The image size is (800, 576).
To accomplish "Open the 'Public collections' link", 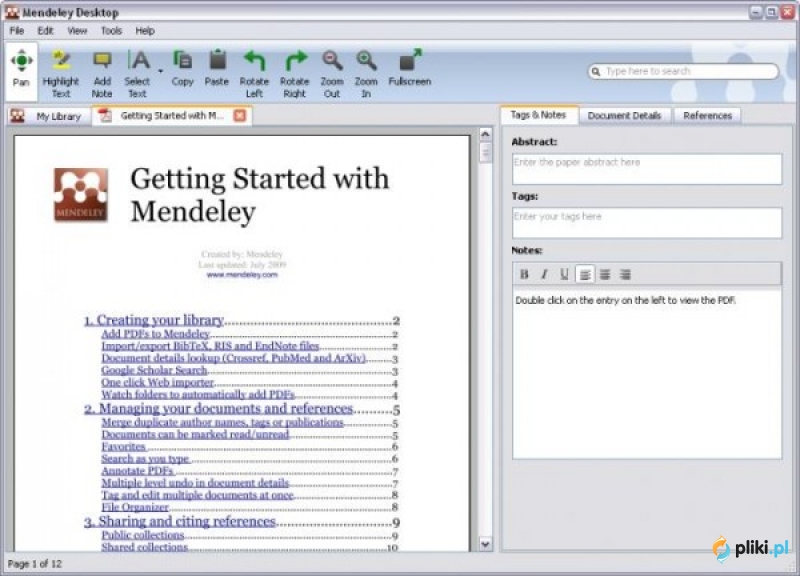I will pyautogui.click(x=142, y=536).
